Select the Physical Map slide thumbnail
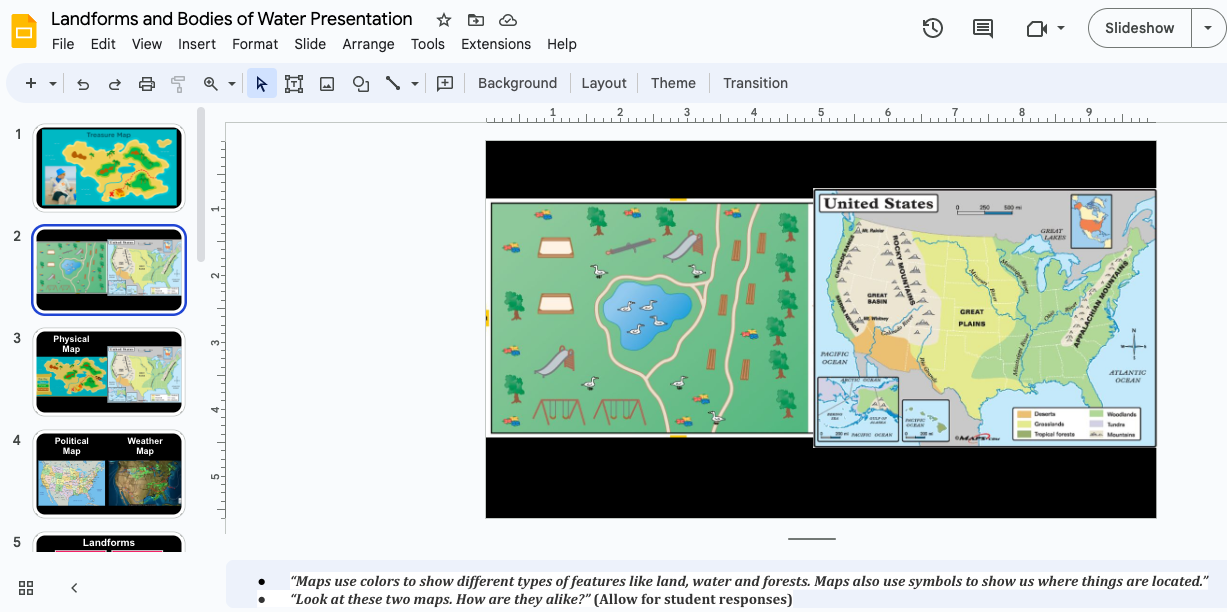Image resolution: width=1227 pixels, height=612 pixels. tap(109, 372)
